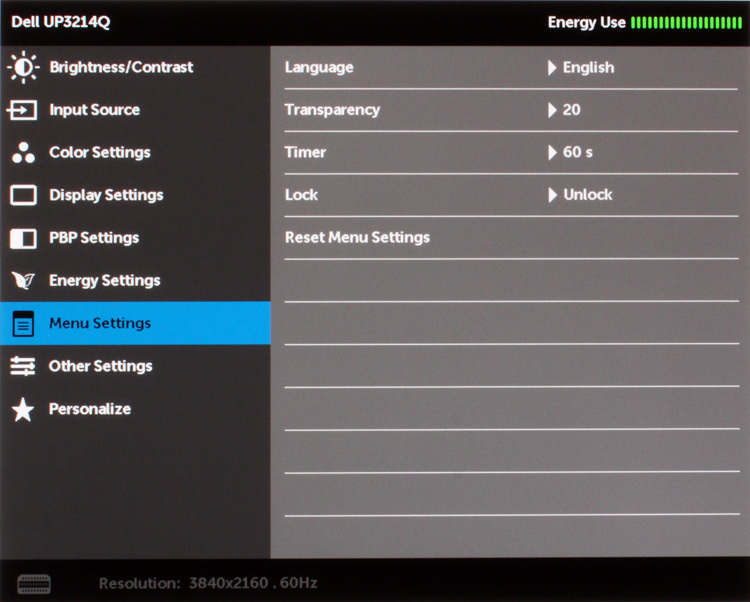The width and height of the screenshot is (750, 602).
Task: Click the English language value
Action: click(x=588, y=68)
